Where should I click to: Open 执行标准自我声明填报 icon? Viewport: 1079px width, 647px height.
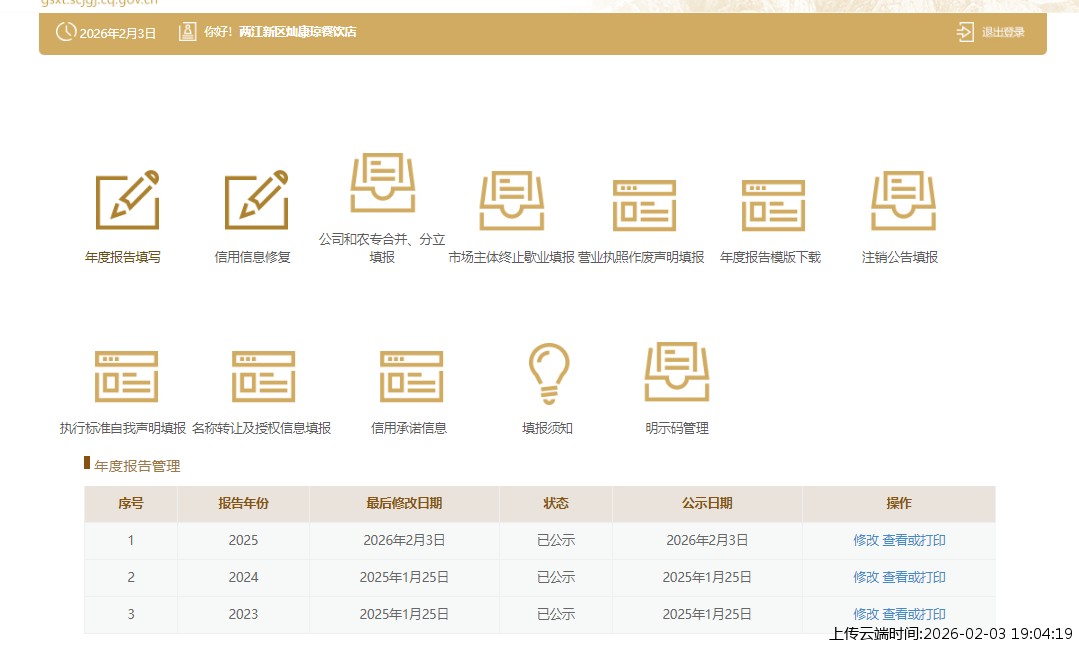point(126,376)
